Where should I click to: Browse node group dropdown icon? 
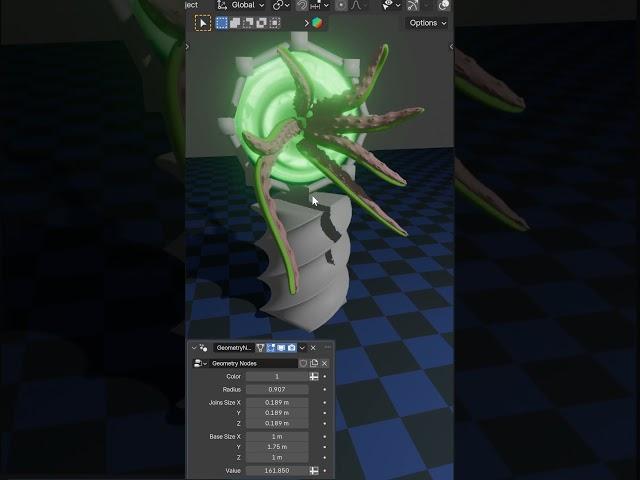click(x=200, y=363)
